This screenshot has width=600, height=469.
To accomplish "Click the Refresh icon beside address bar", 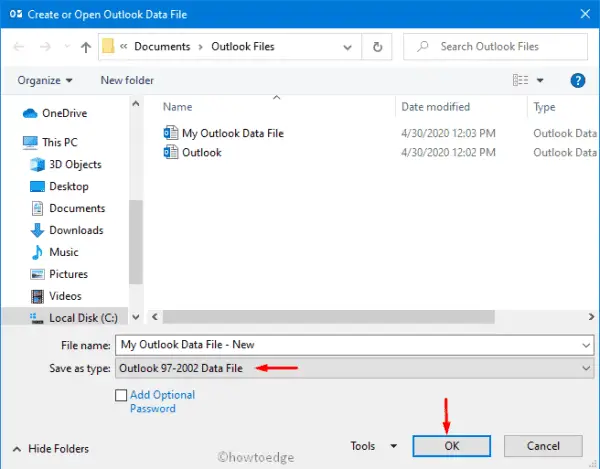I will coord(377,47).
